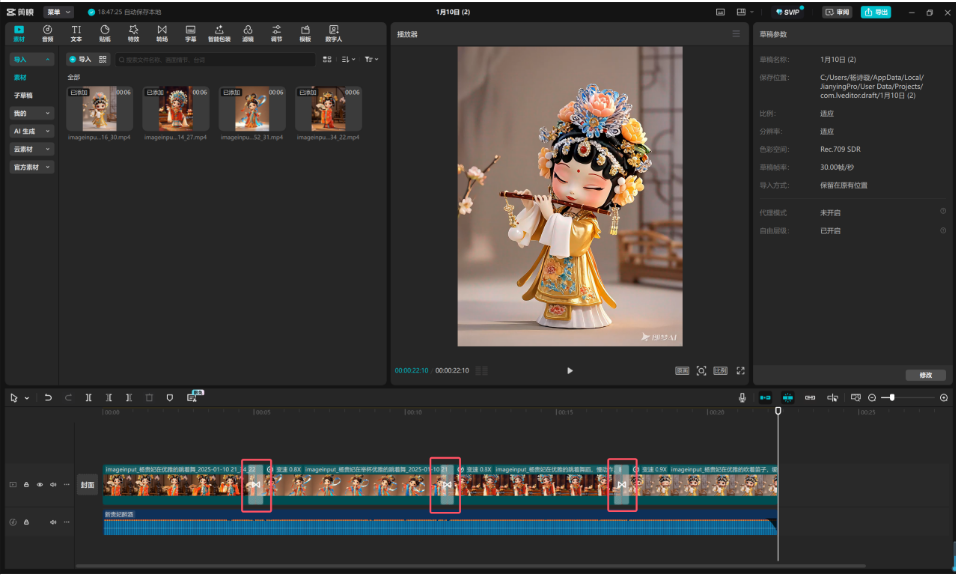Open the 数字人 (Digital Human) icon
The height and width of the screenshot is (575, 956).
tap(334, 33)
